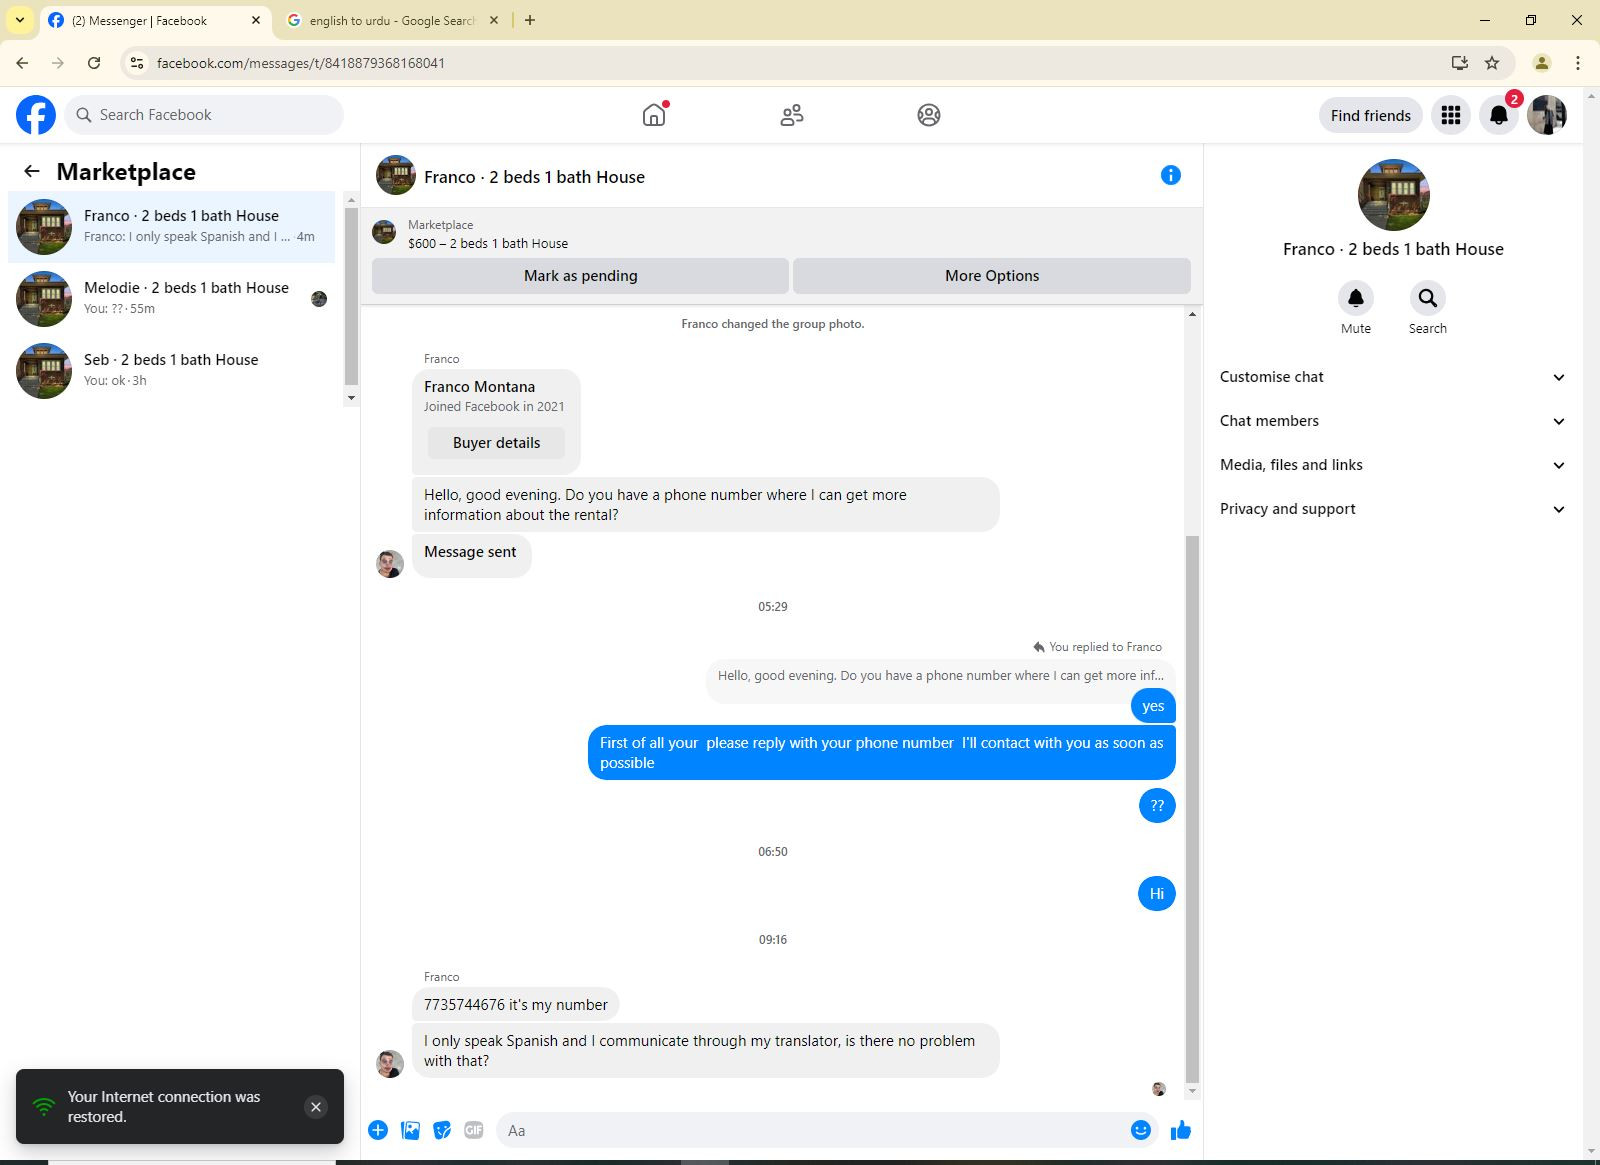
Task: Attach a photo using the image icon
Action: (410, 1130)
